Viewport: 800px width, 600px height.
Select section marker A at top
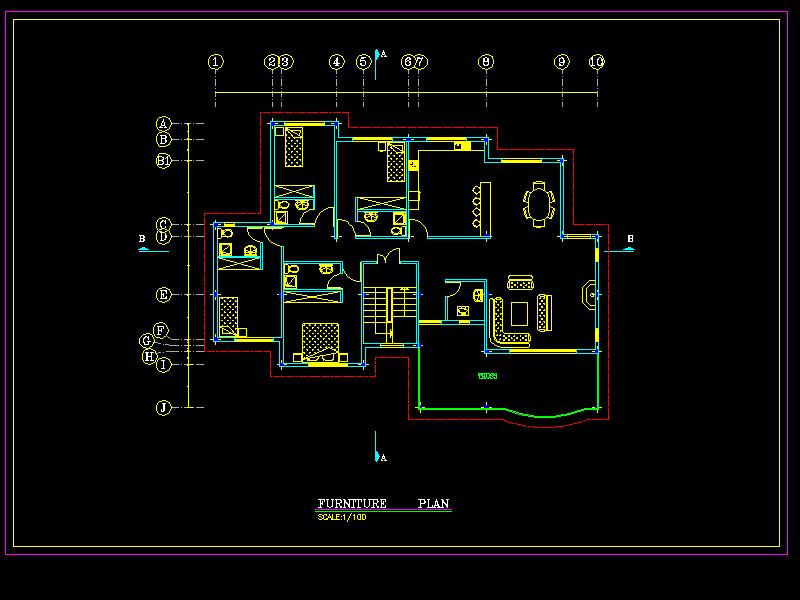coord(378,53)
